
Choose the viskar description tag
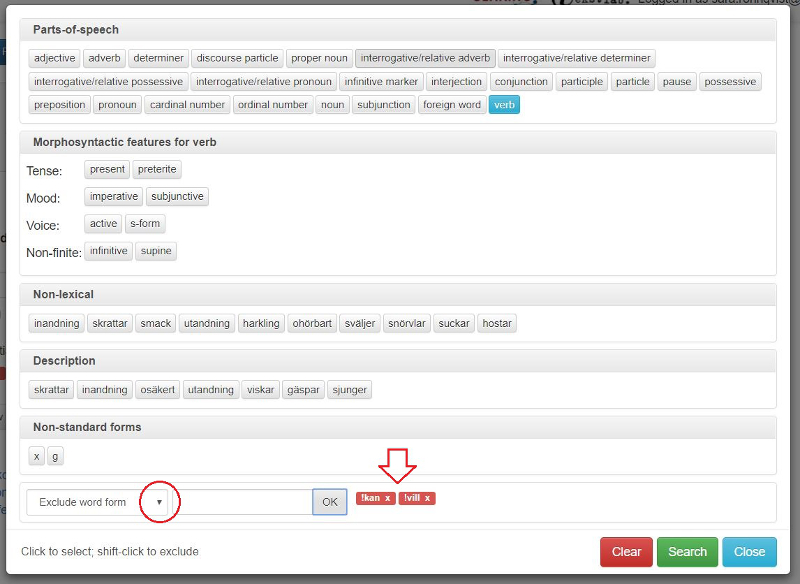click(x=260, y=390)
